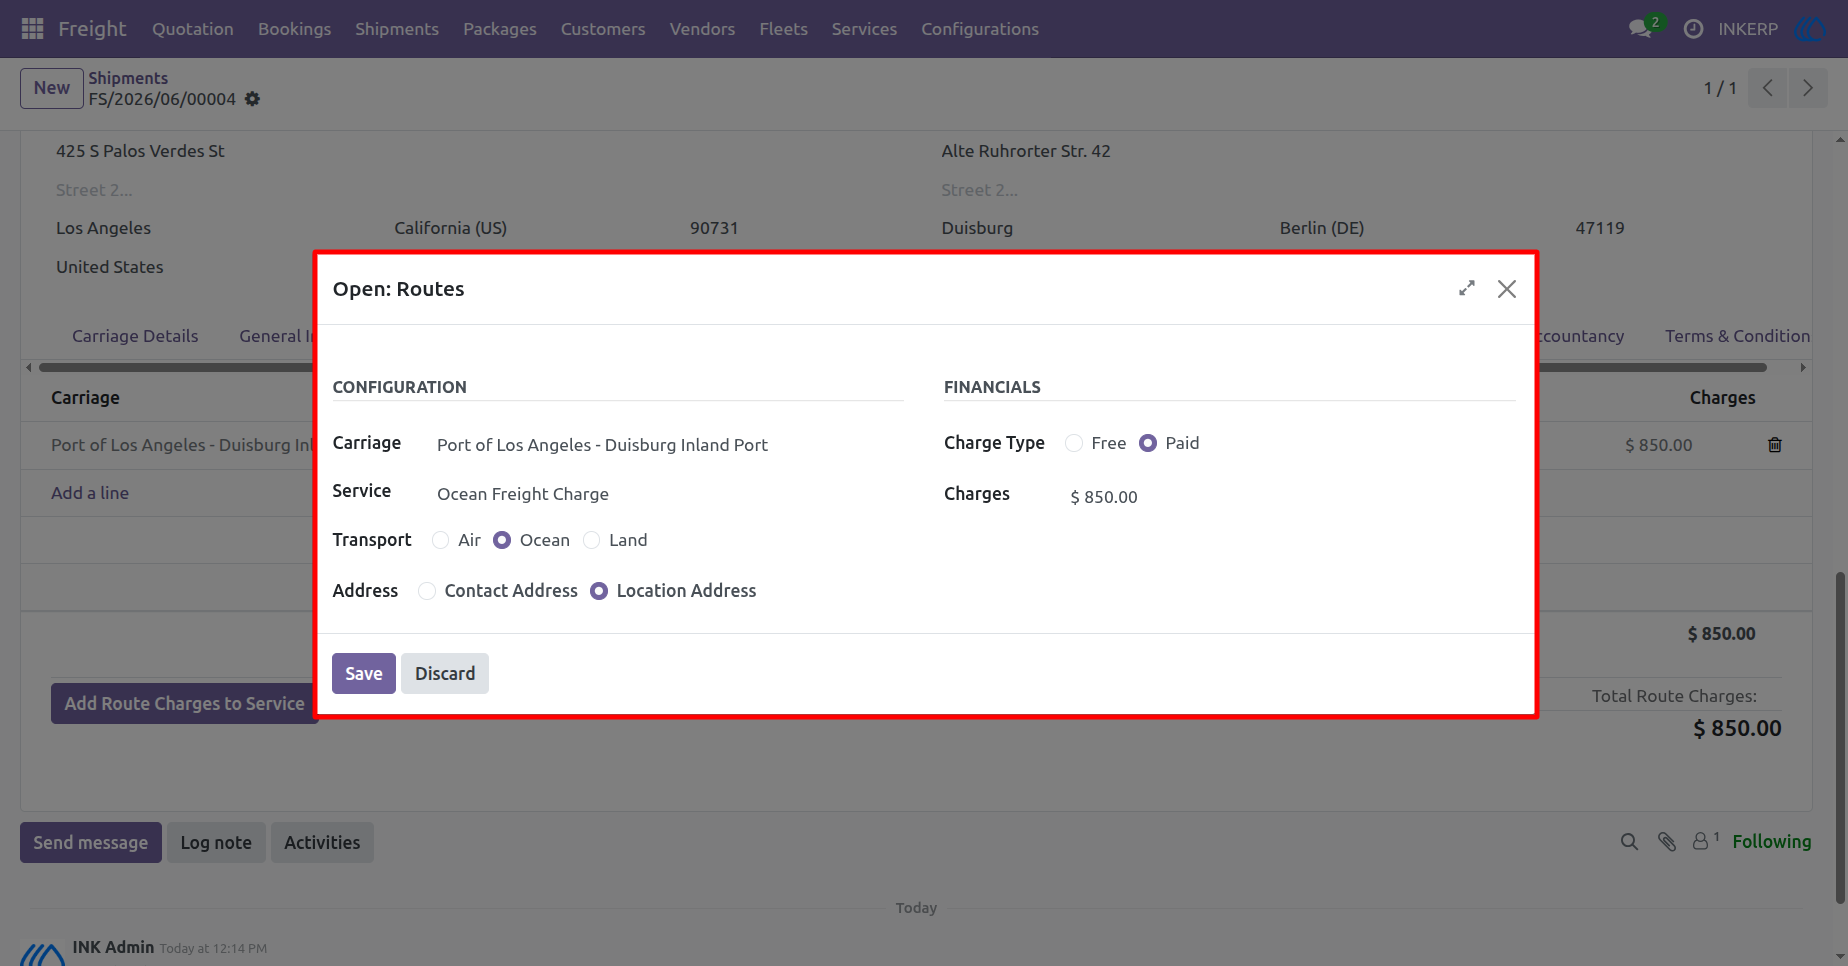Viewport: 1848px width, 966px height.
Task: Search chatter messages with magnifier icon
Action: tap(1629, 842)
